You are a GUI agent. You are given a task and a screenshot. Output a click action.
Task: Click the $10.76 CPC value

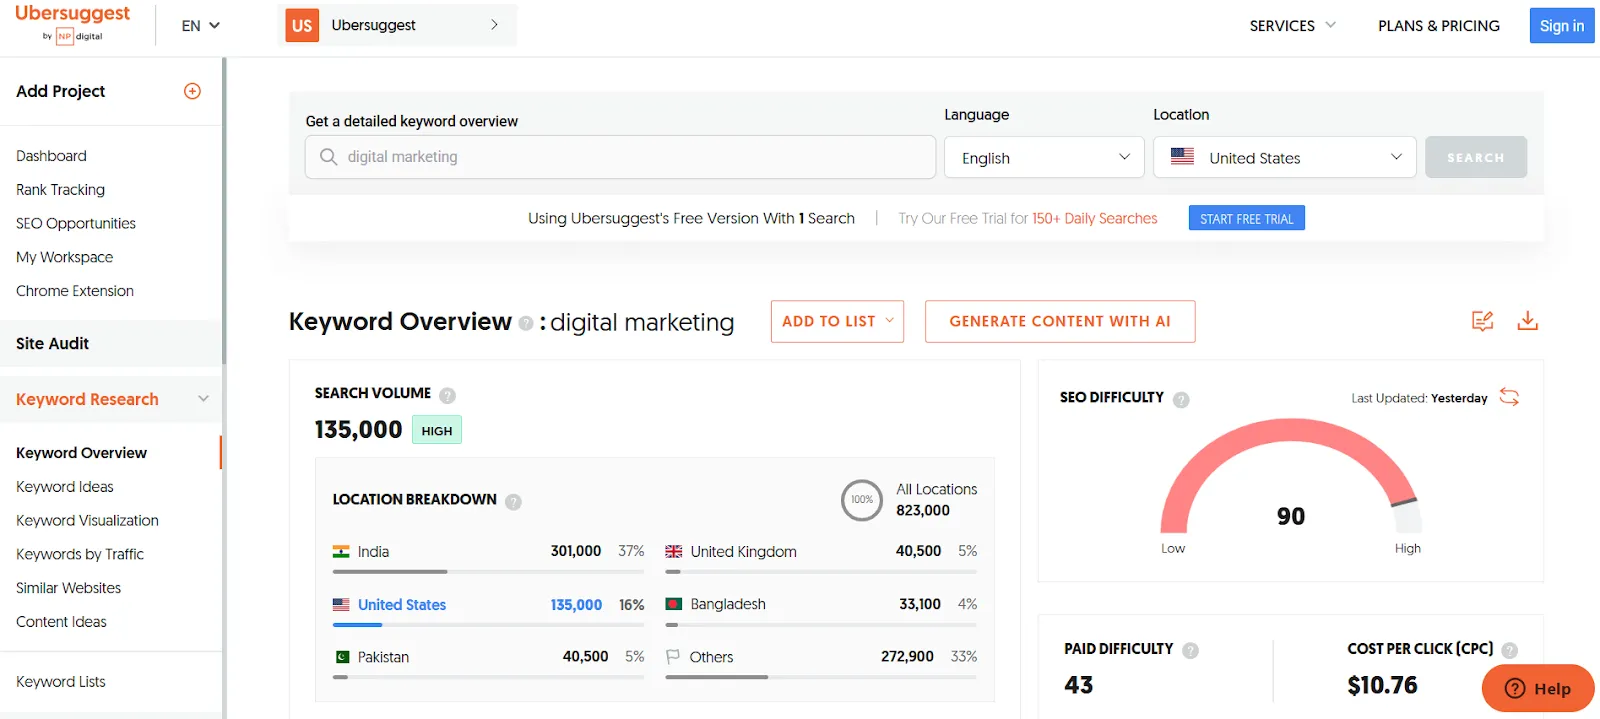coord(1382,685)
